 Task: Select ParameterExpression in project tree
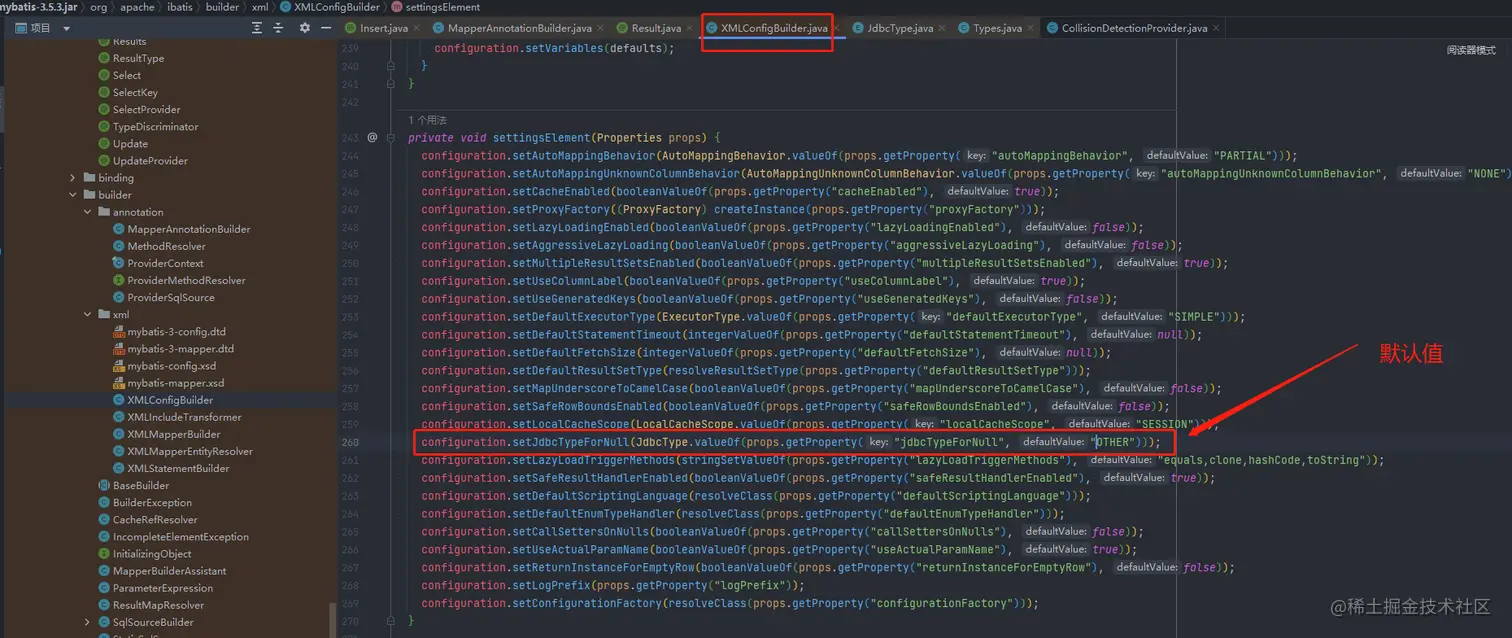coord(162,588)
